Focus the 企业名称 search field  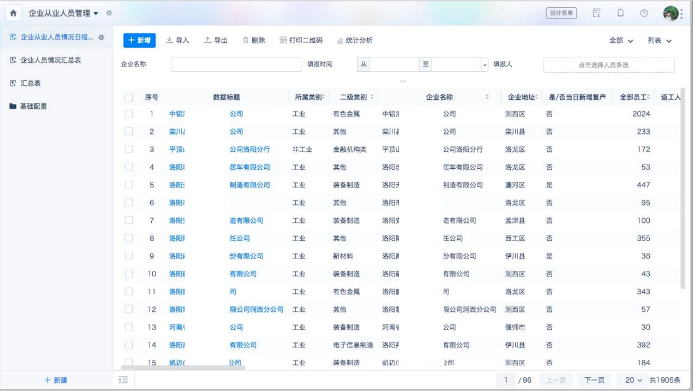236,65
